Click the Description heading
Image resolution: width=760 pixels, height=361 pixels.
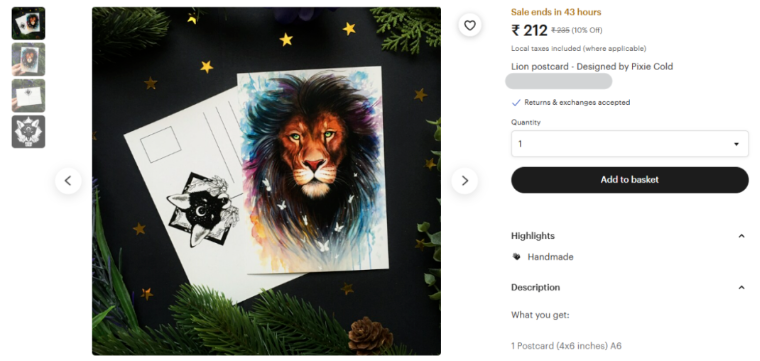[x=535, y=287]
